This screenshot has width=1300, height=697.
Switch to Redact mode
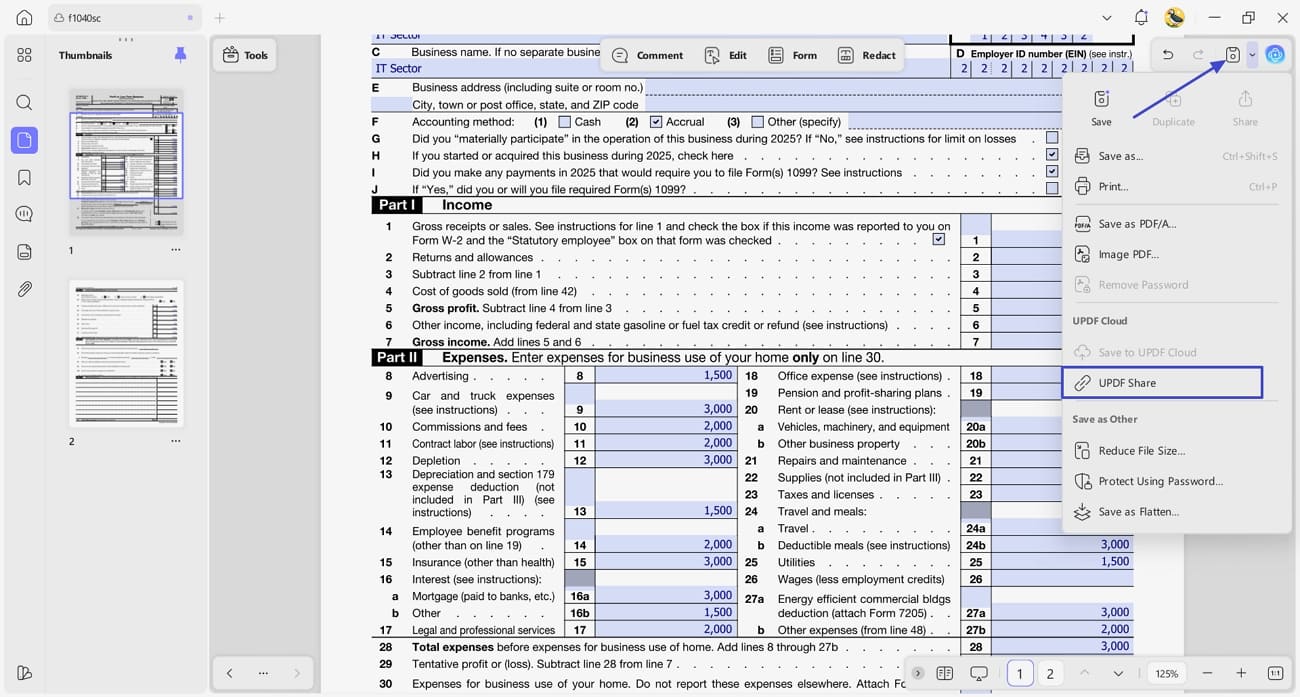click(x=867, y=55)
